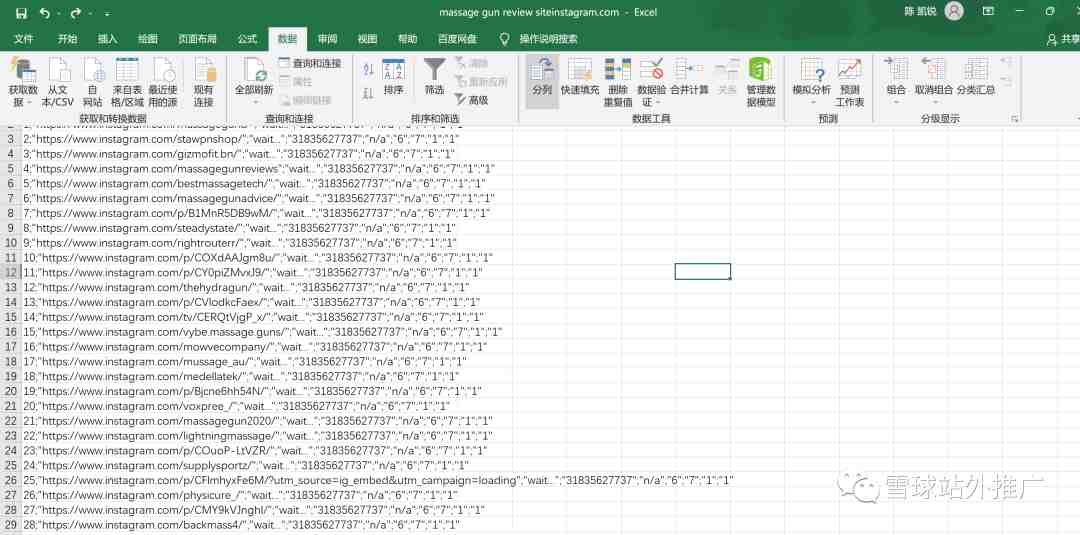This screenshot has height=535, width=1080.
Task: Select the cell with utm_source=ig_embed link
Action: 379,480
